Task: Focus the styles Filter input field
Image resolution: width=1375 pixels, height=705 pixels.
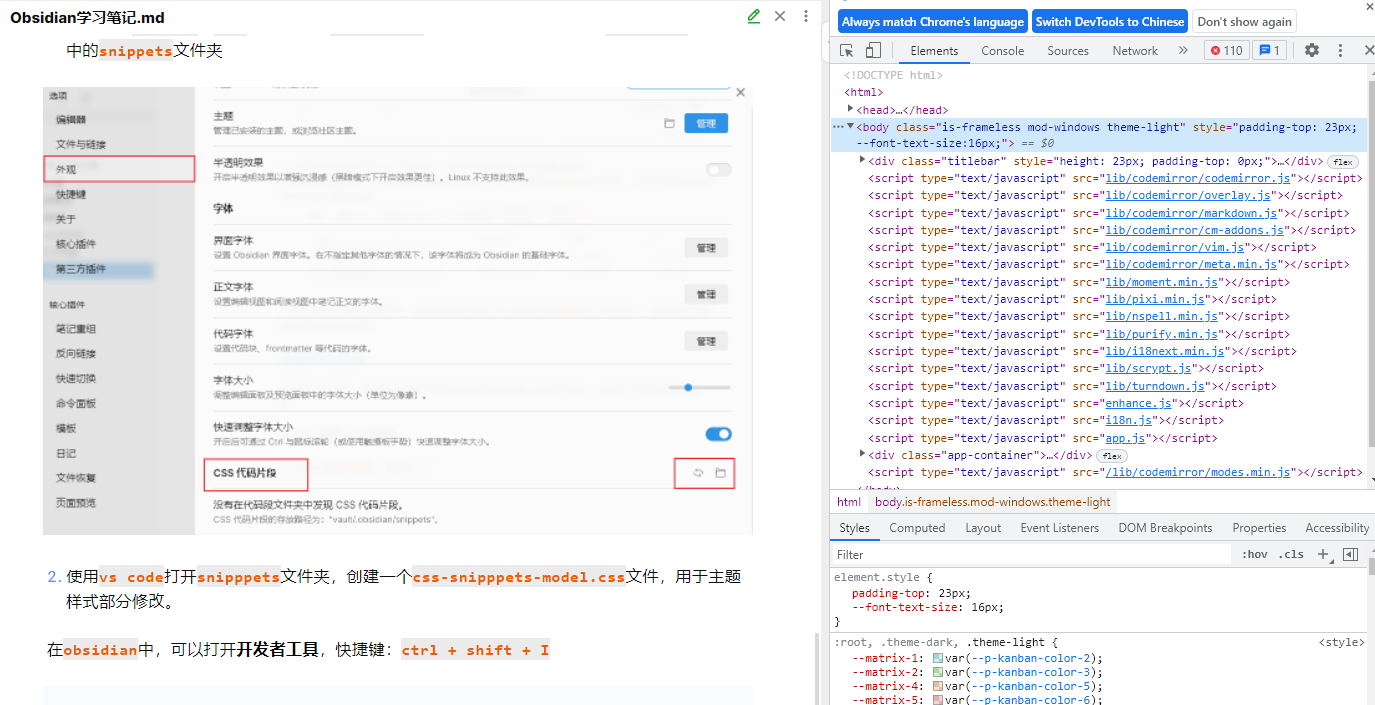Action: coord(1030,554)
